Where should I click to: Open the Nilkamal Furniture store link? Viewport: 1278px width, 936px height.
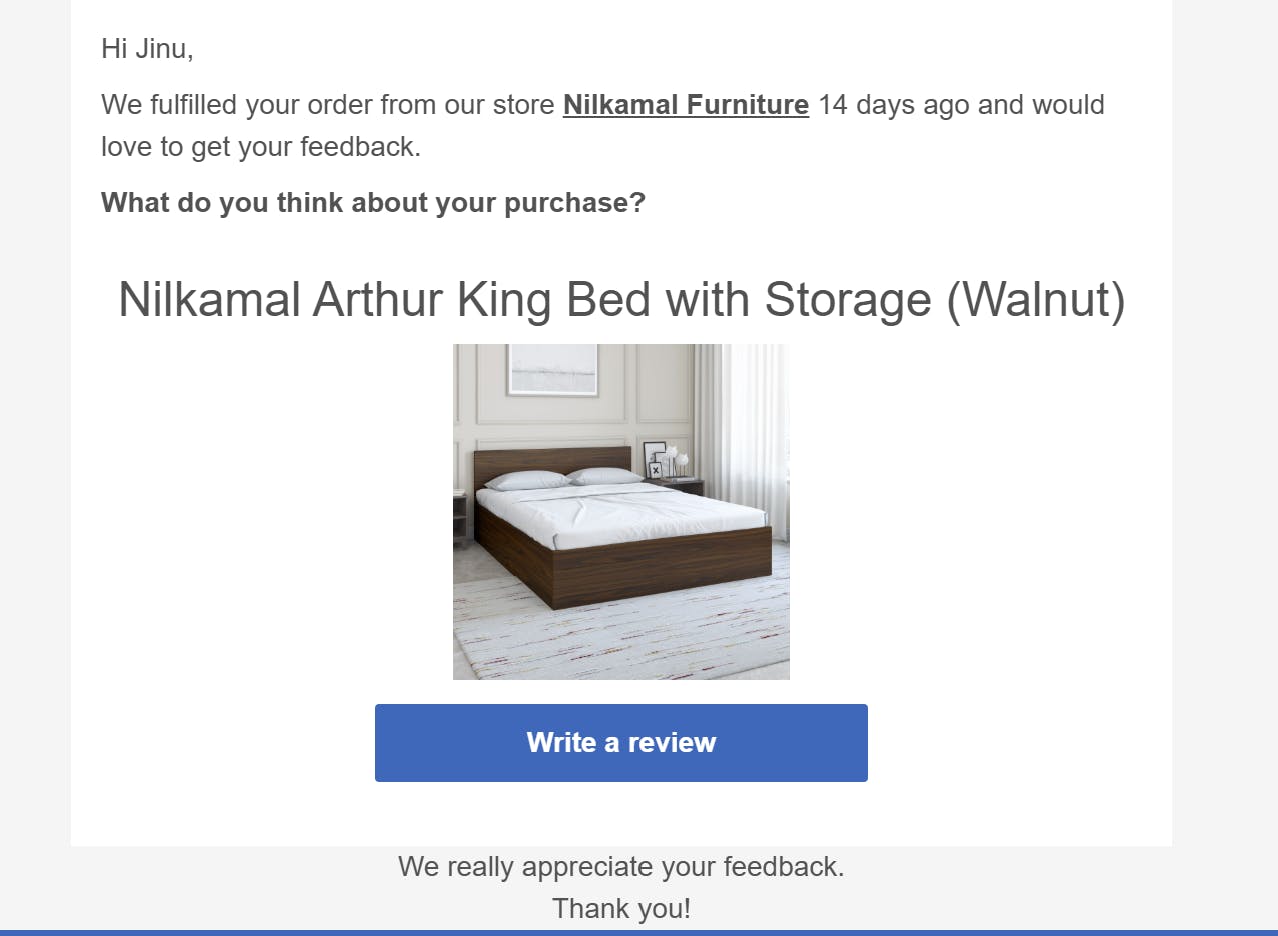(685, 105)
